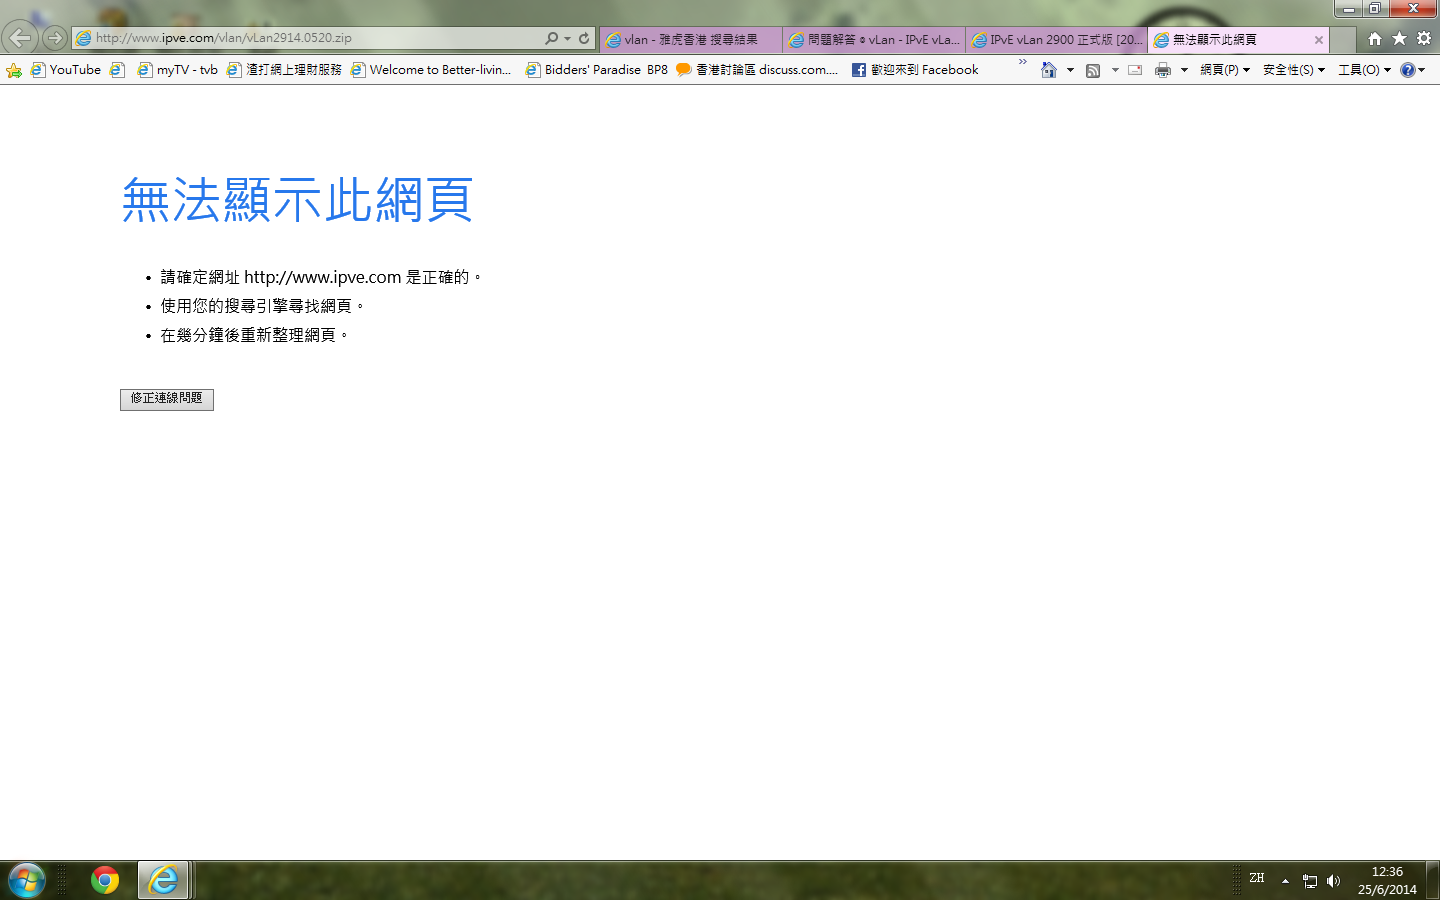This screenshot has height=900, width=1440.
Task: Open the '歡迎來到 Facebook' favorite
Action: 915,70
